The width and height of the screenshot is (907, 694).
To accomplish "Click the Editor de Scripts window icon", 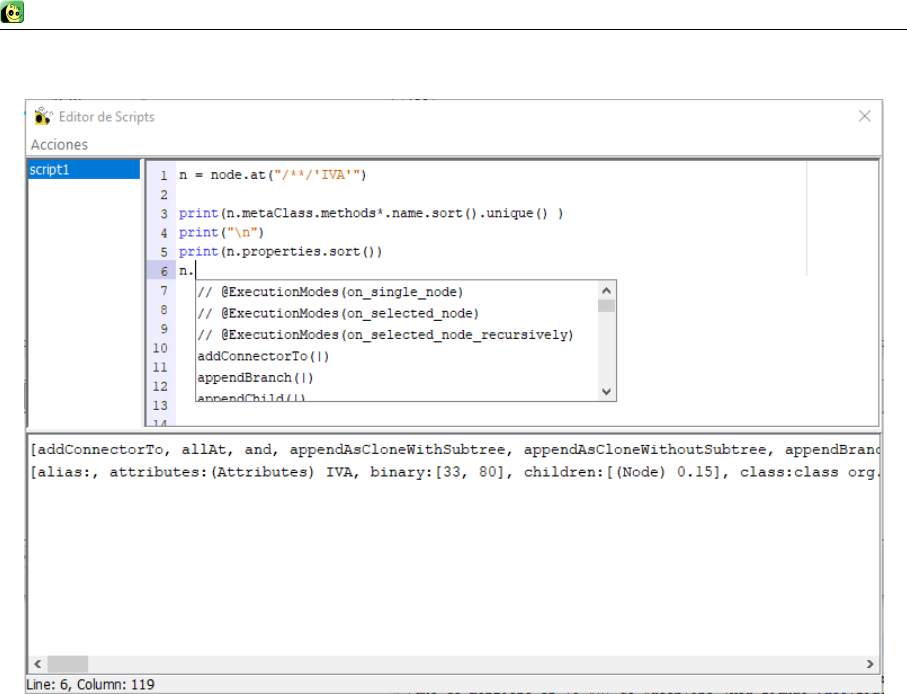I will (42, 116).
